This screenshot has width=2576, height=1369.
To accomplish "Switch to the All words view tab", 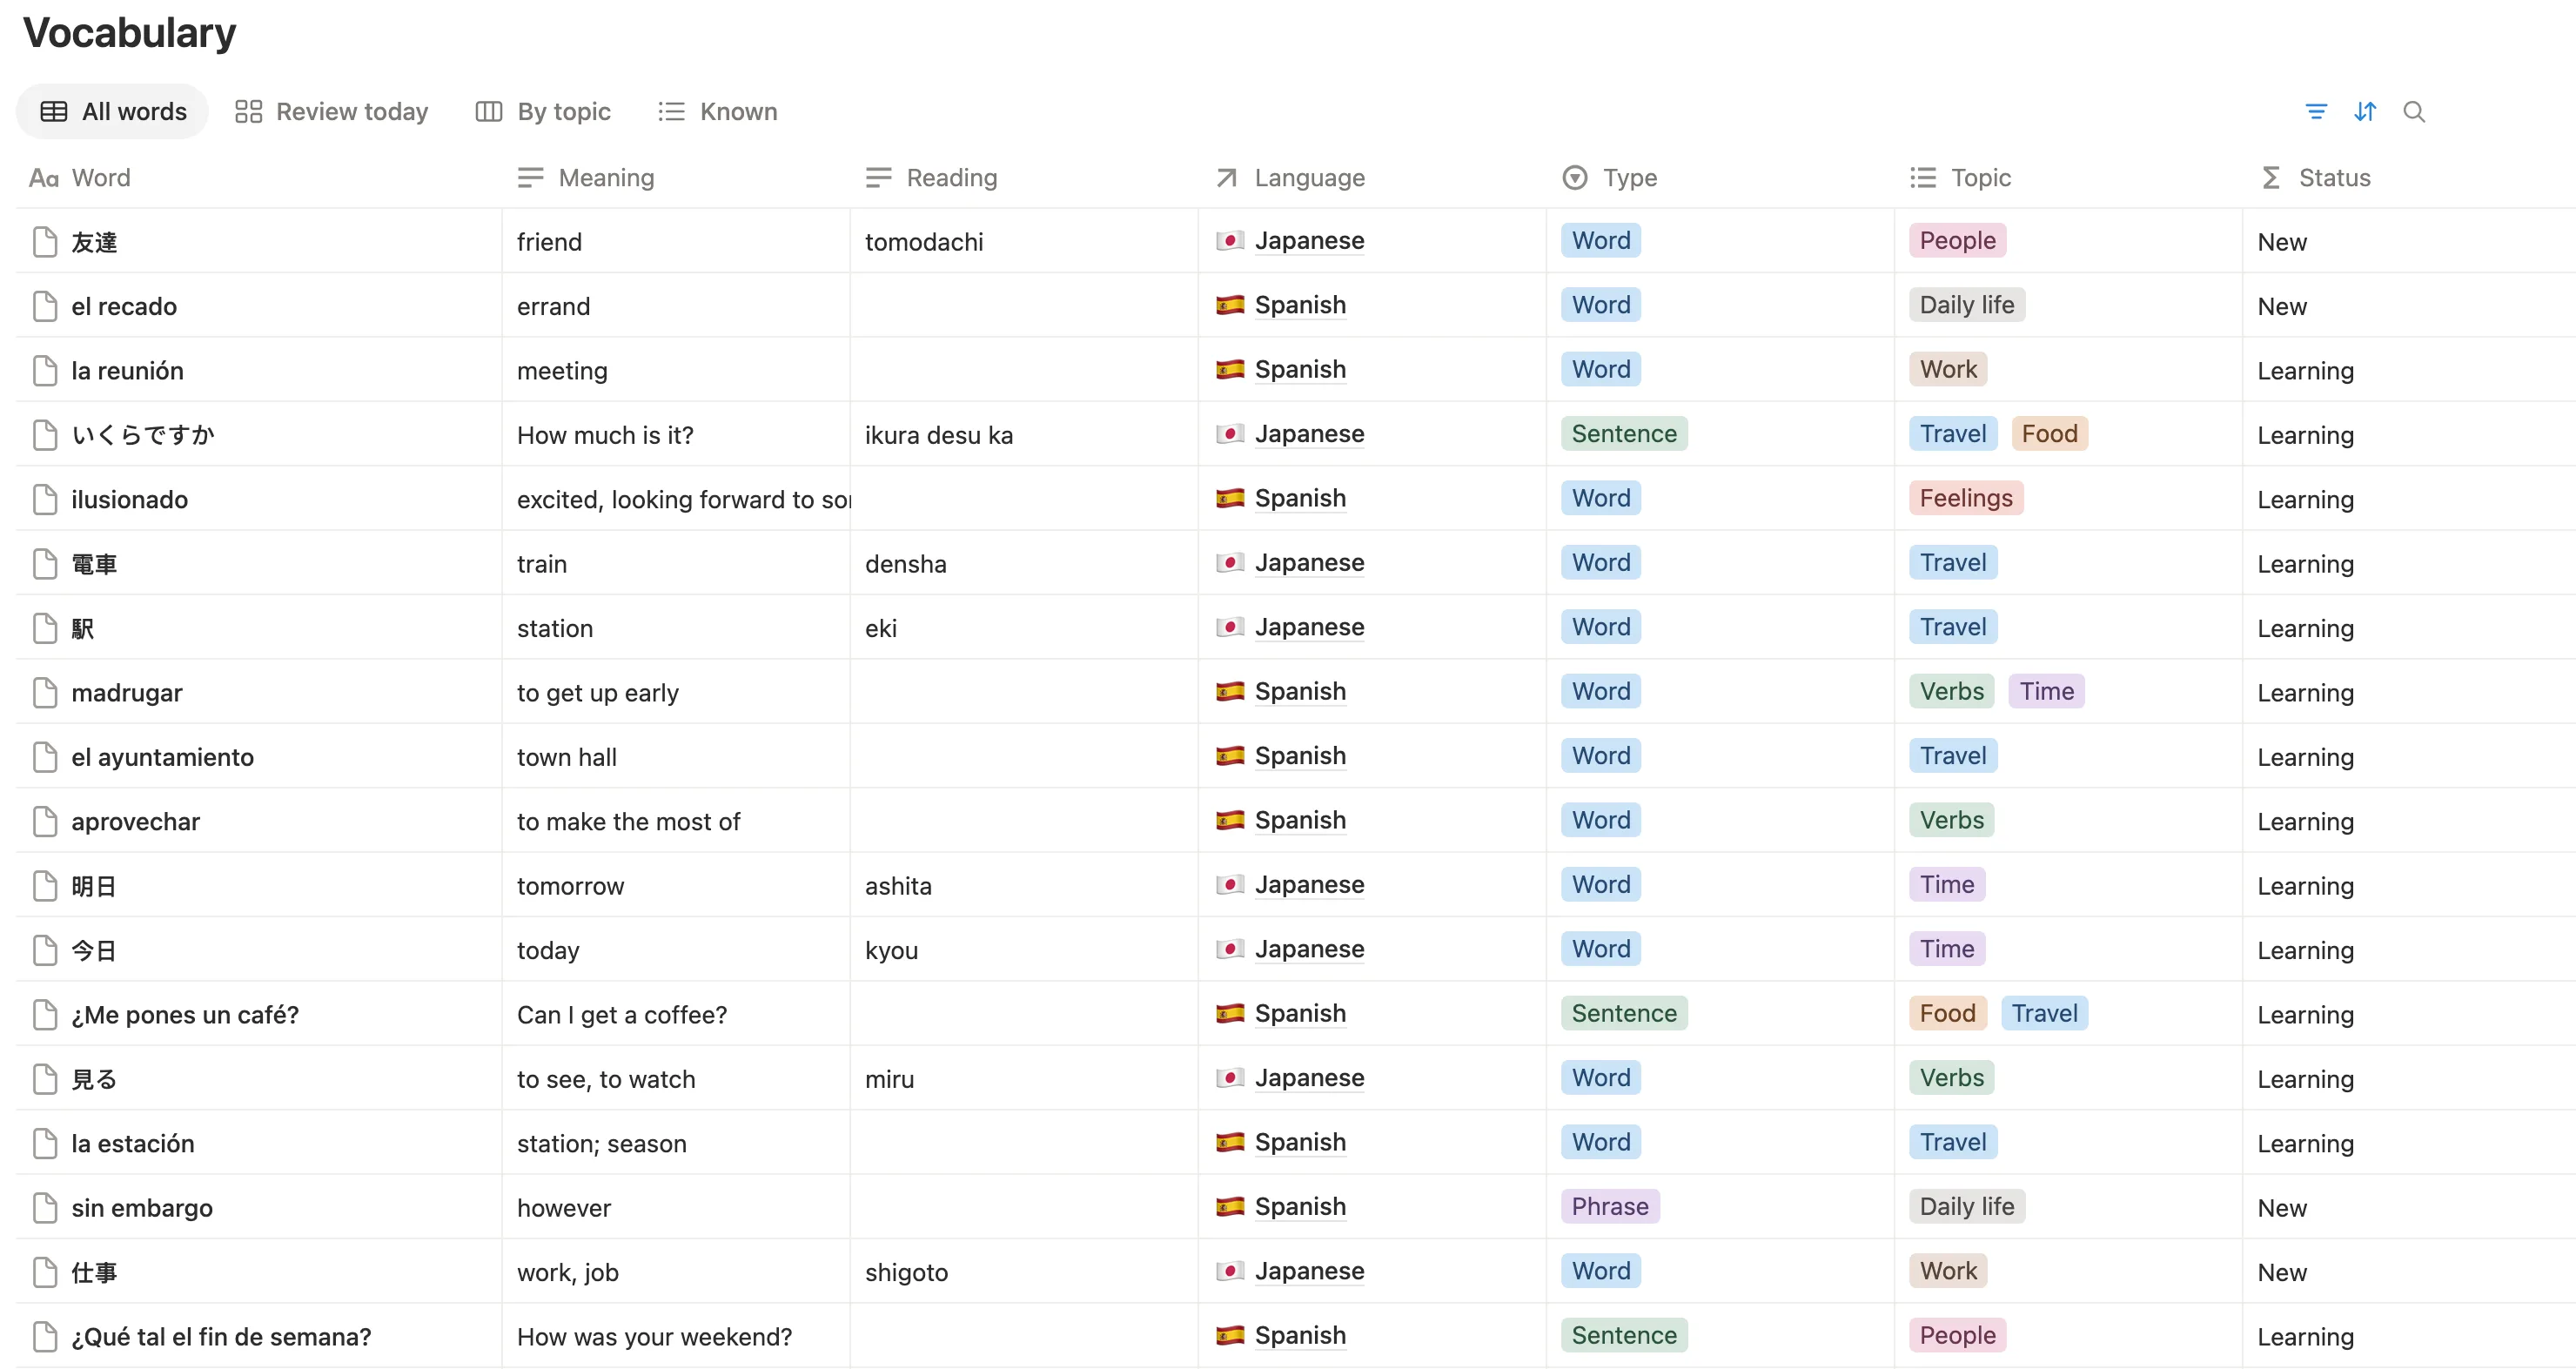I will 113,111.
